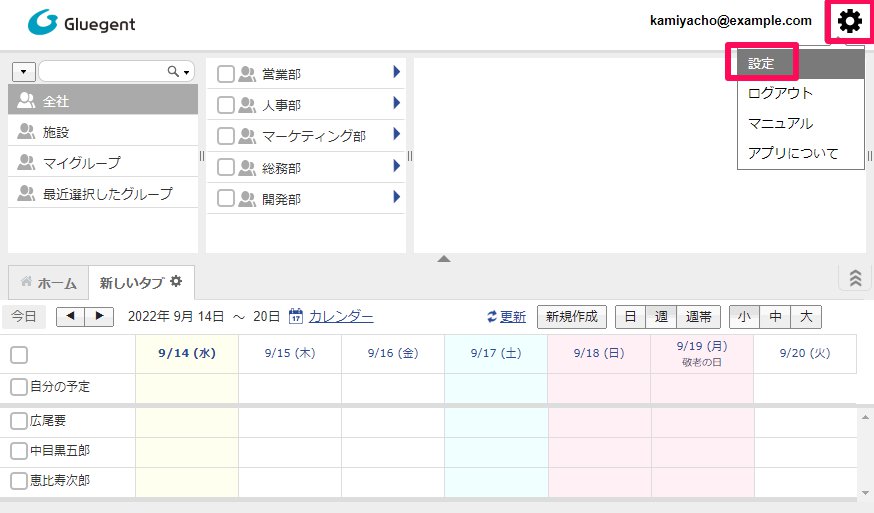The width and height of the screenshot is (874, 513).
Task: Click the calendar icon beside カレンダー
Action: [295, 316]
